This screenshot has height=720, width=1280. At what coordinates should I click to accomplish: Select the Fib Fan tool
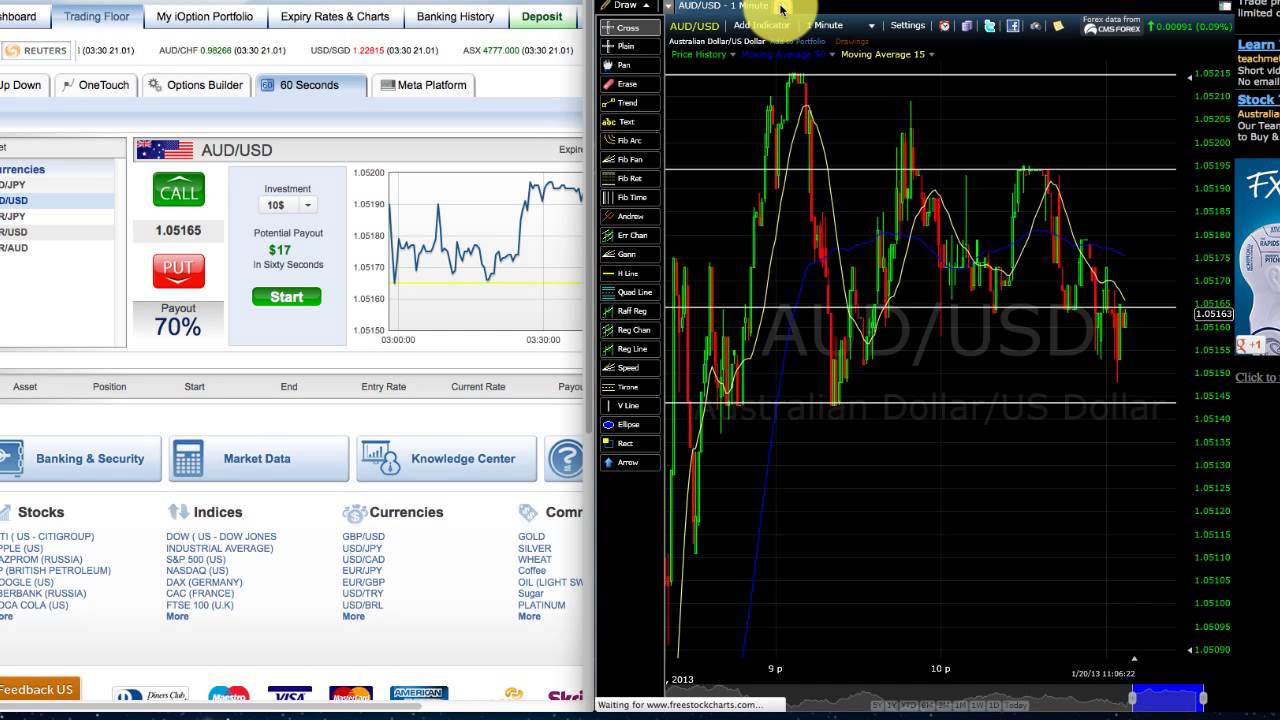(x=629, y=160)
